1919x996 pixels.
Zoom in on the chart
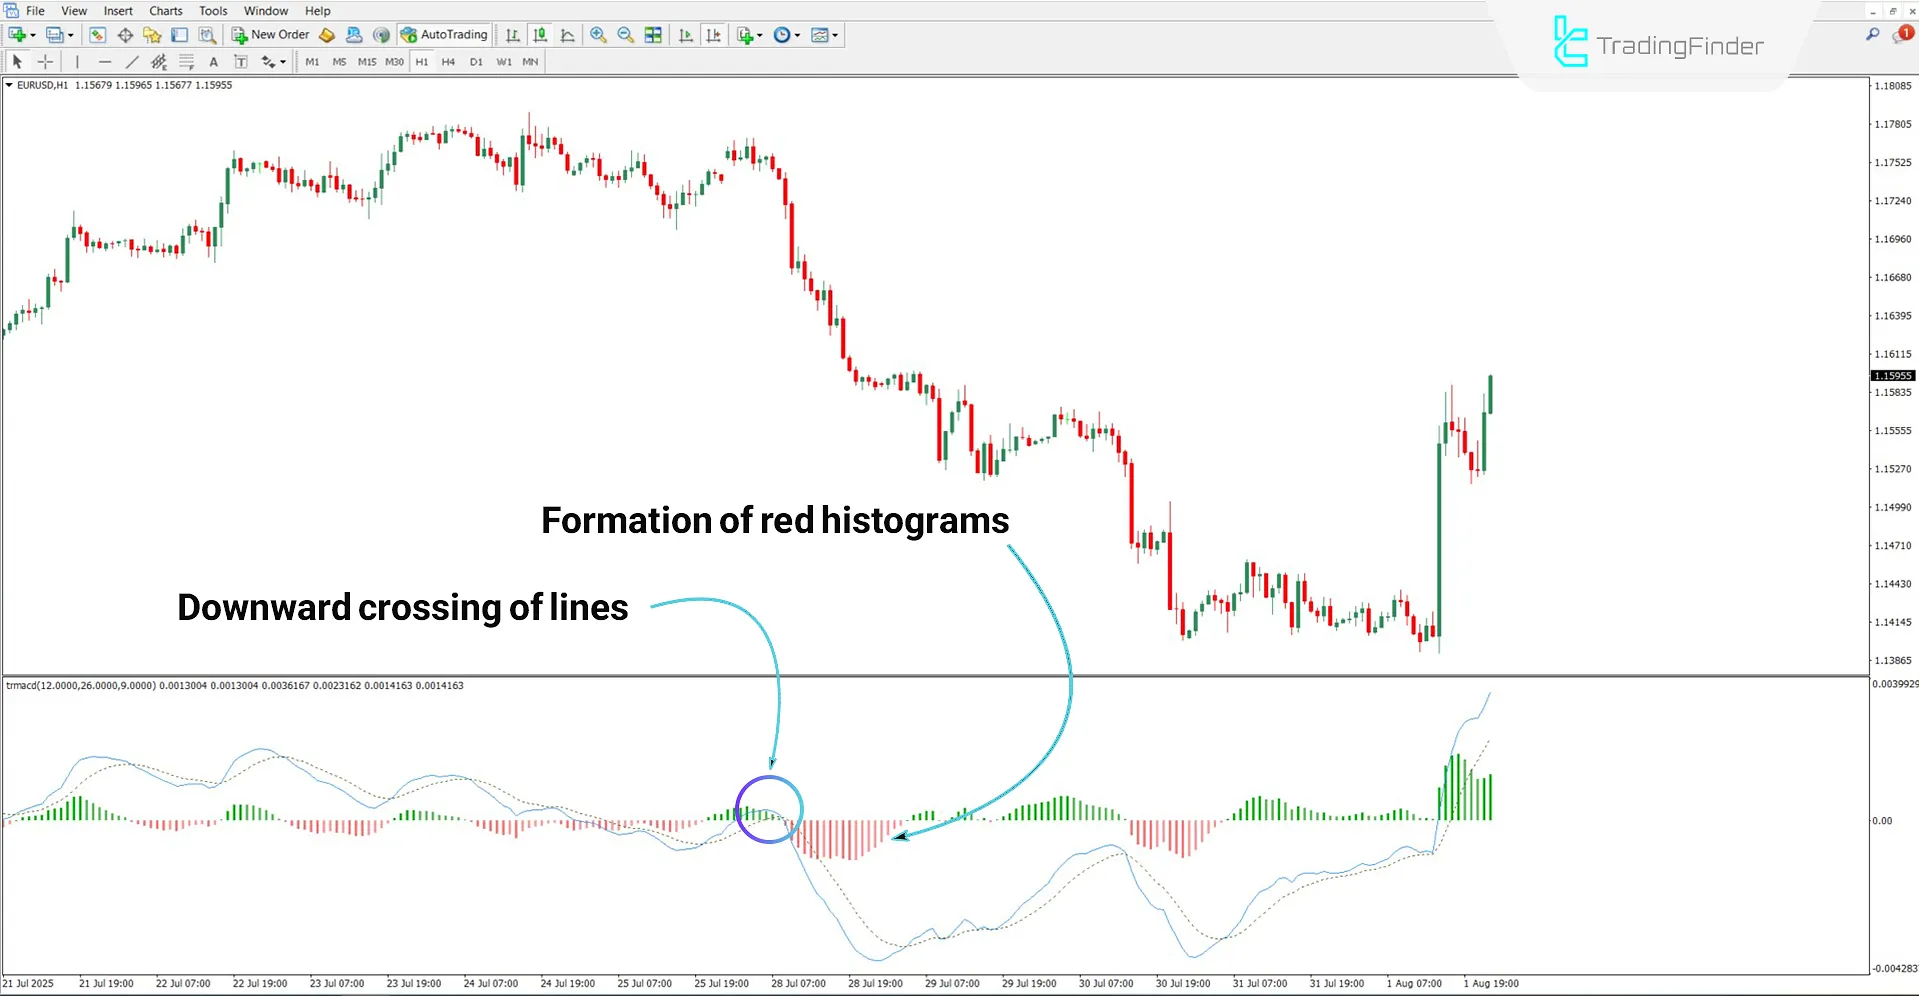click(598, 34)
